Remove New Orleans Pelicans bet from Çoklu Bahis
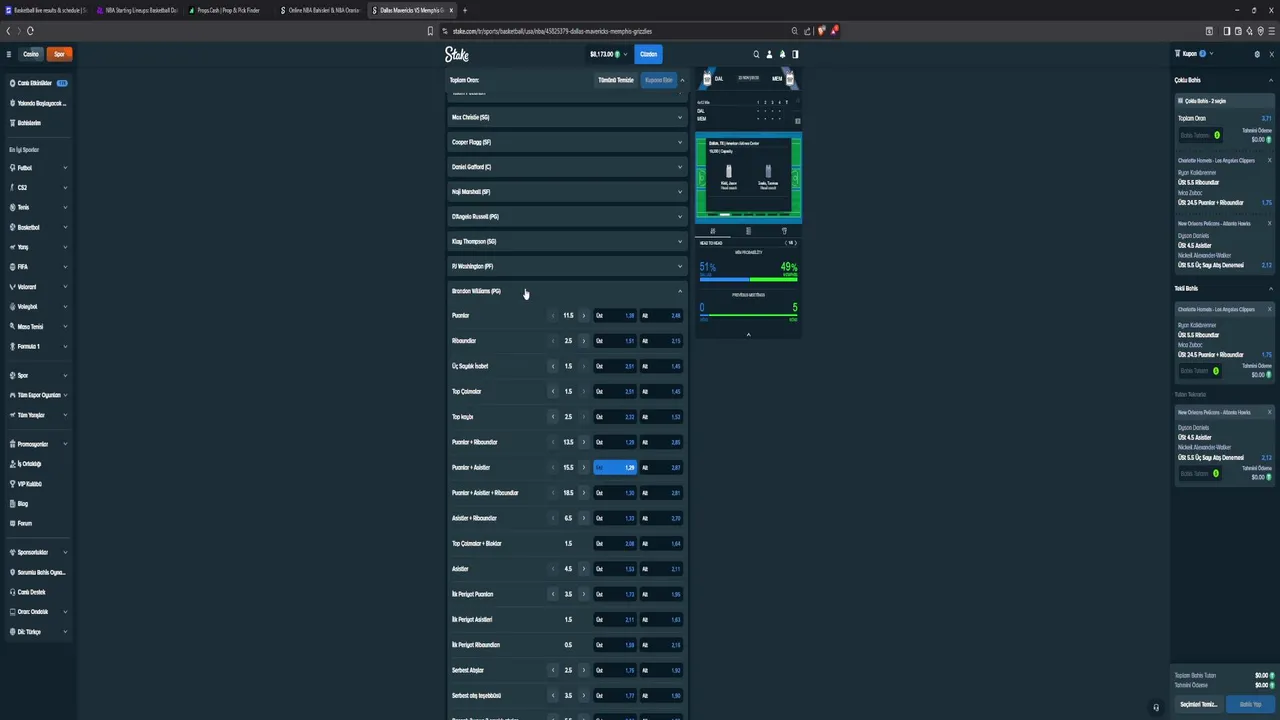Image resolution: width=1280 pixels, height=720 pixels. [1270, 223]
